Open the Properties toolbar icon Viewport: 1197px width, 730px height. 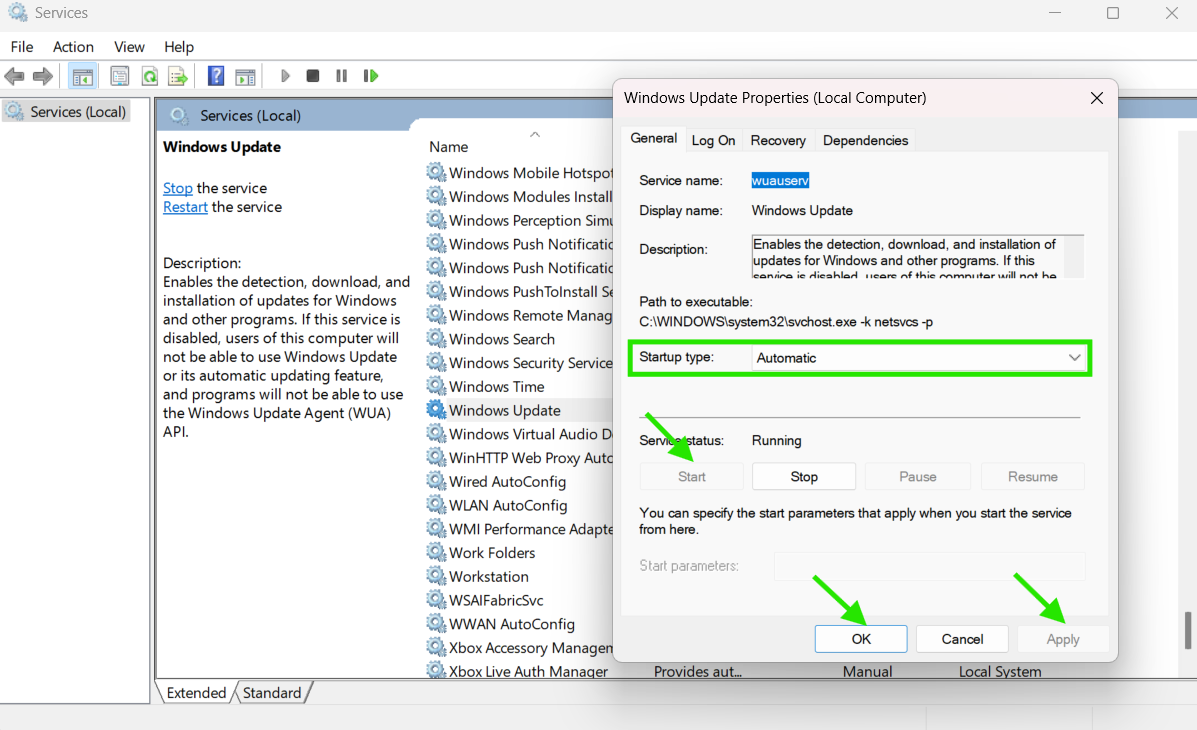(119, 76)
